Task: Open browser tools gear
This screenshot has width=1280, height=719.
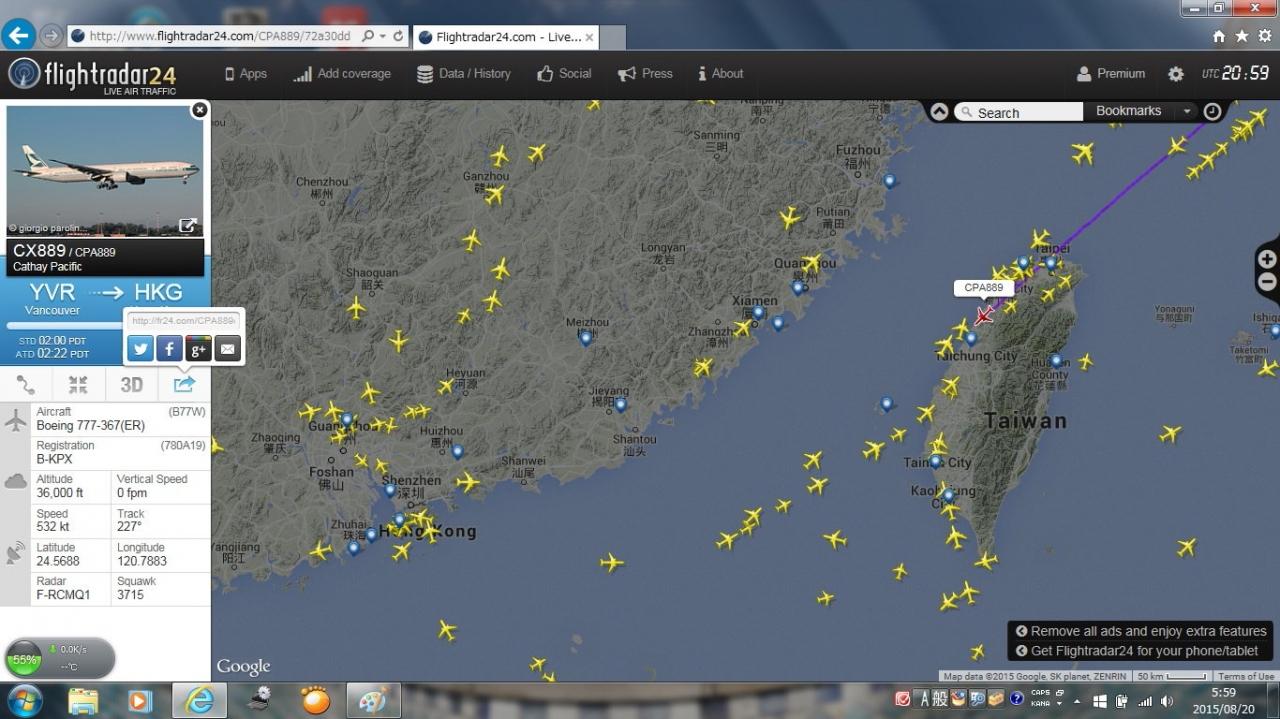Action: [x=1264, y=36]
